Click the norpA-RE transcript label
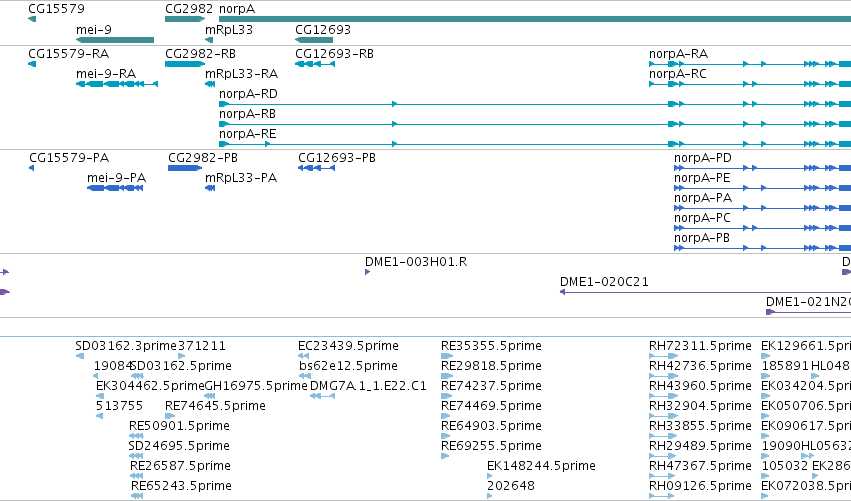The image size is (851, 501). pyautogui.click(x=247, y=134)
